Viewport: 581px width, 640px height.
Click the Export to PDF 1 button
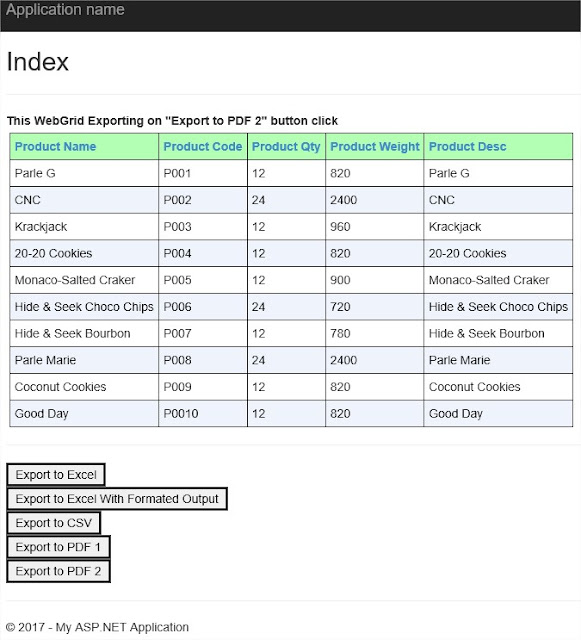(x=58, y=547)
